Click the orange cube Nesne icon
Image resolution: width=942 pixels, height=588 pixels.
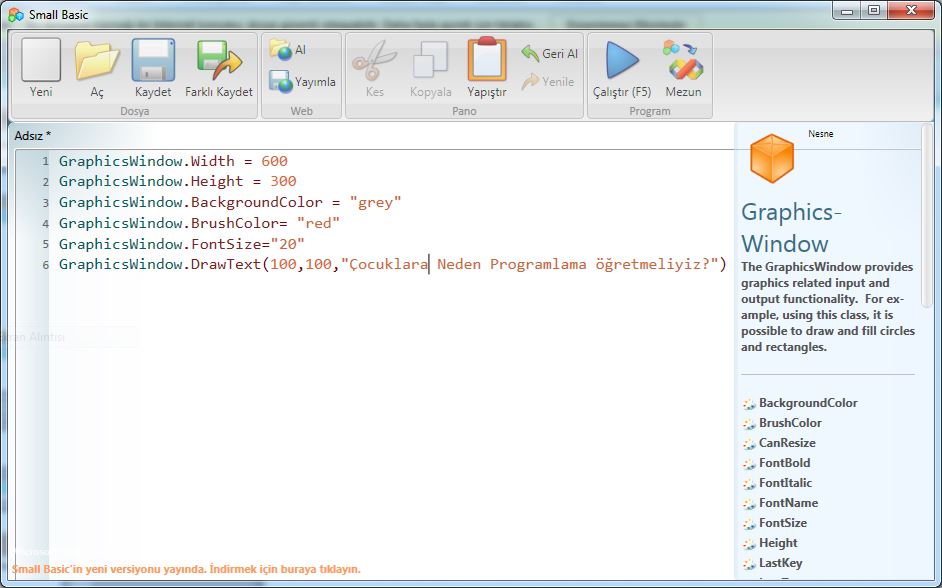772,158
